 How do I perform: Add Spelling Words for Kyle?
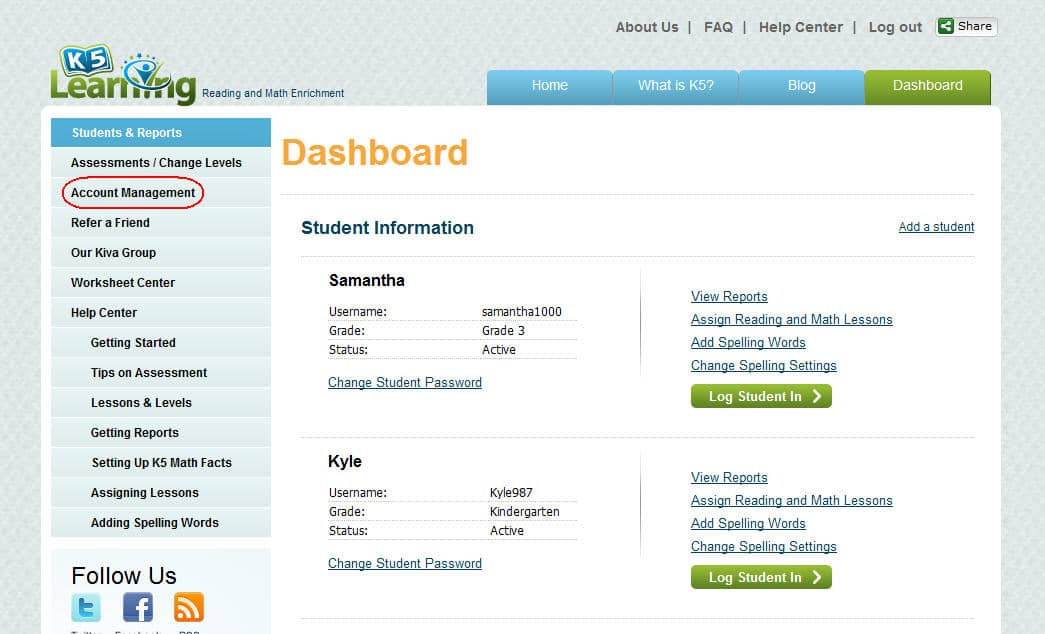click(x=748, y=523)
